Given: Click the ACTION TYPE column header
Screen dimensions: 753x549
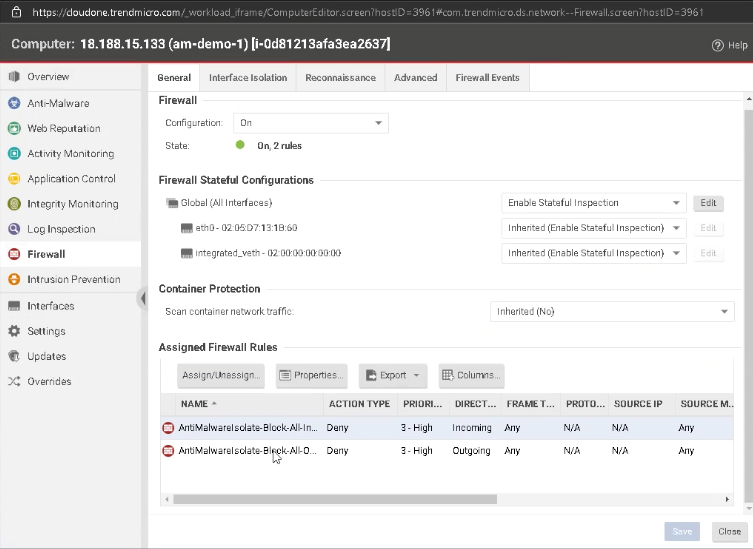Looking at the screenshot, I should [360, 404].
